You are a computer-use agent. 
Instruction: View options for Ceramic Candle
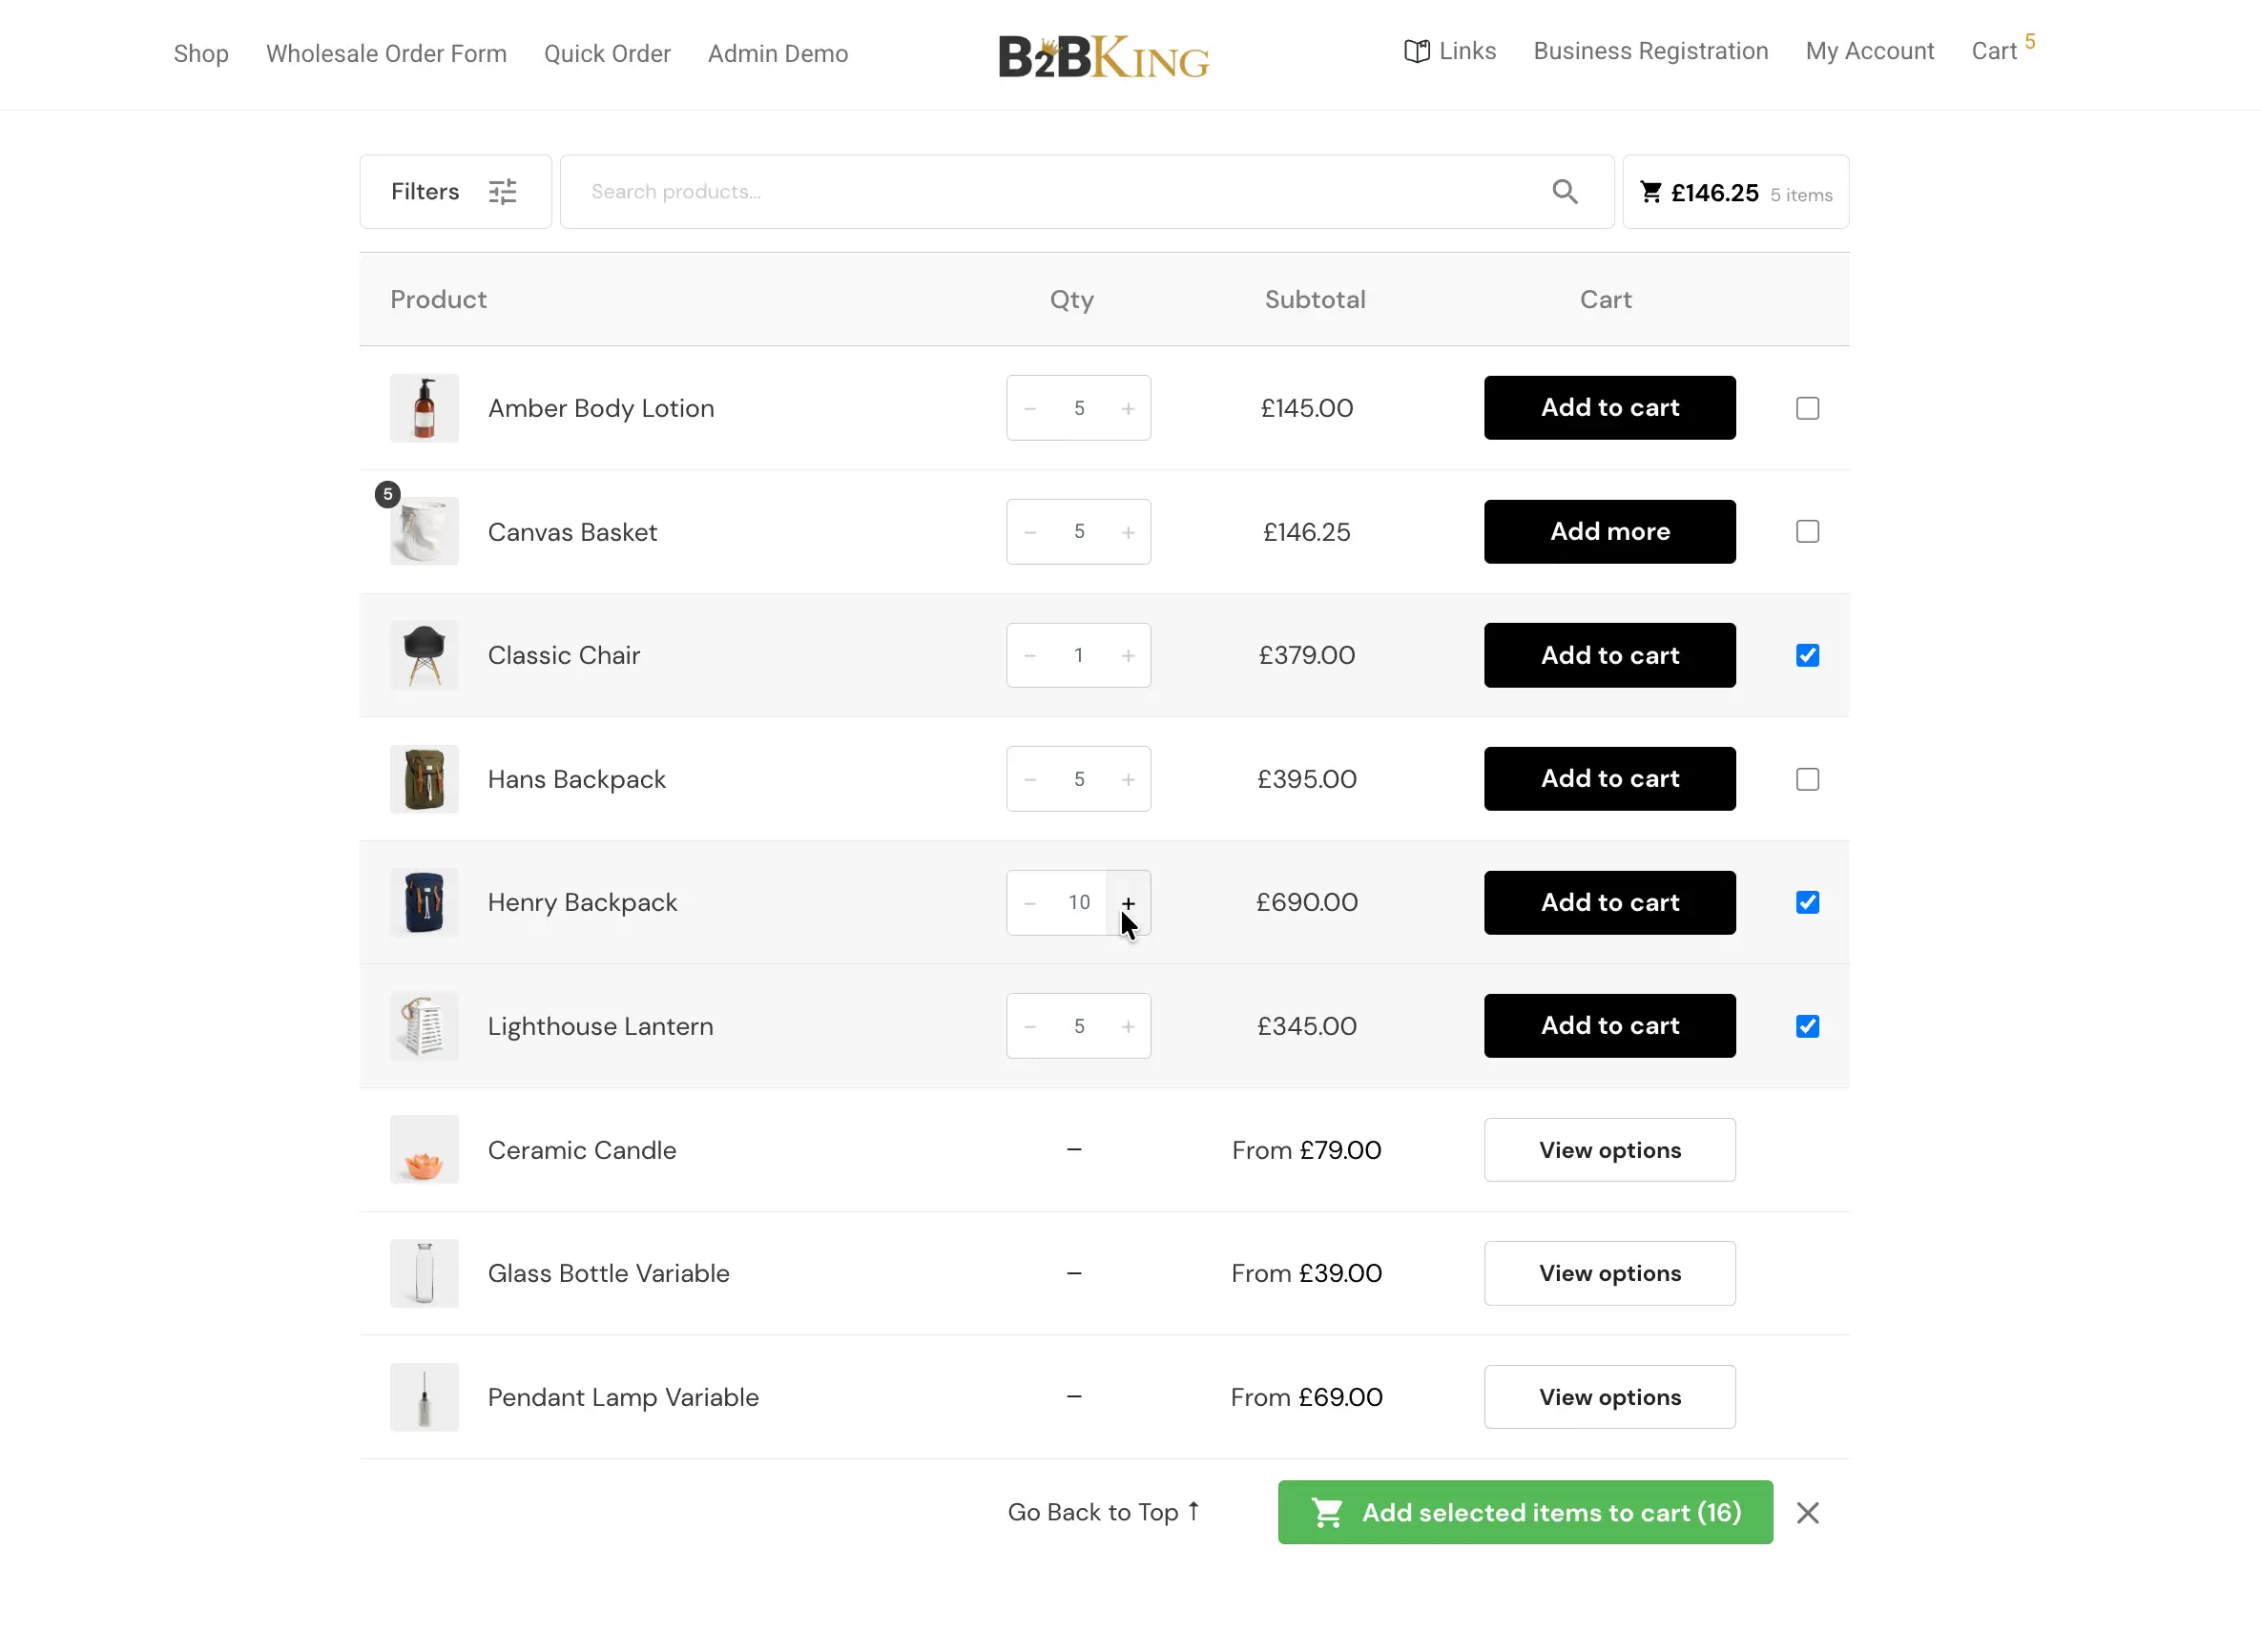point(1608,1150)
